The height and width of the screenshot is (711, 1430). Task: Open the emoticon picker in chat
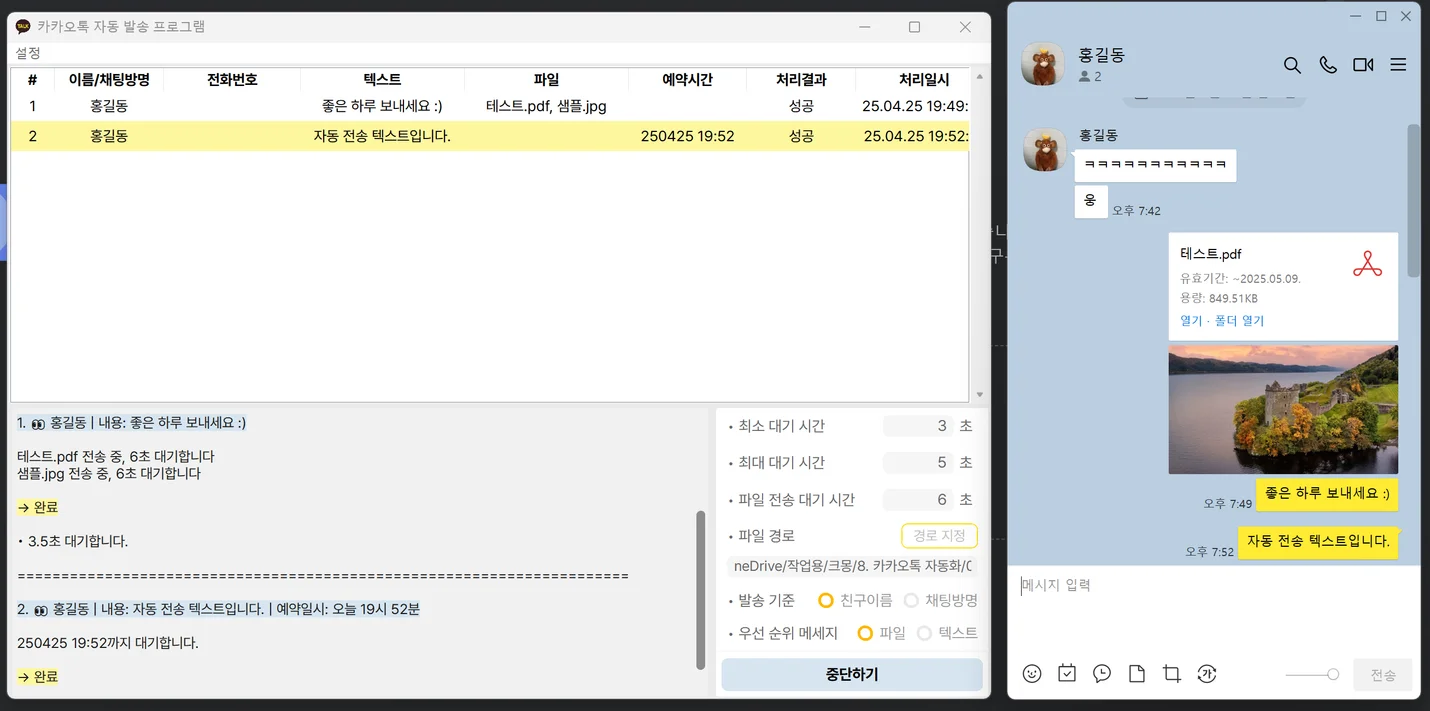click(x=1032, y=674)
